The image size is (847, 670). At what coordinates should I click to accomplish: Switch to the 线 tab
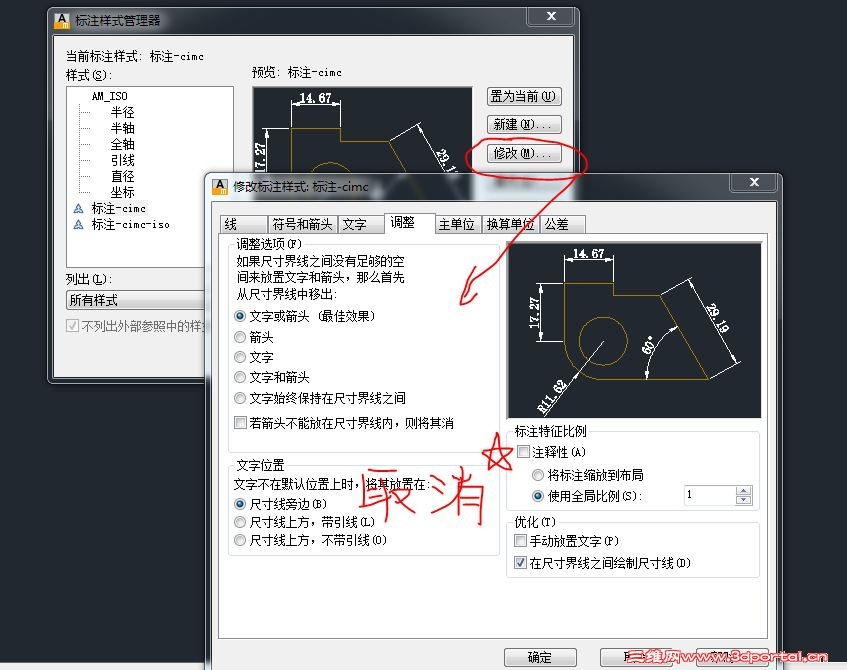(x=244, y=224)
